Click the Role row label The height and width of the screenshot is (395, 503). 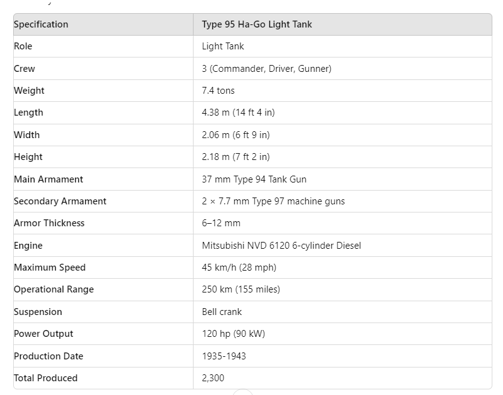pos(23,46)
